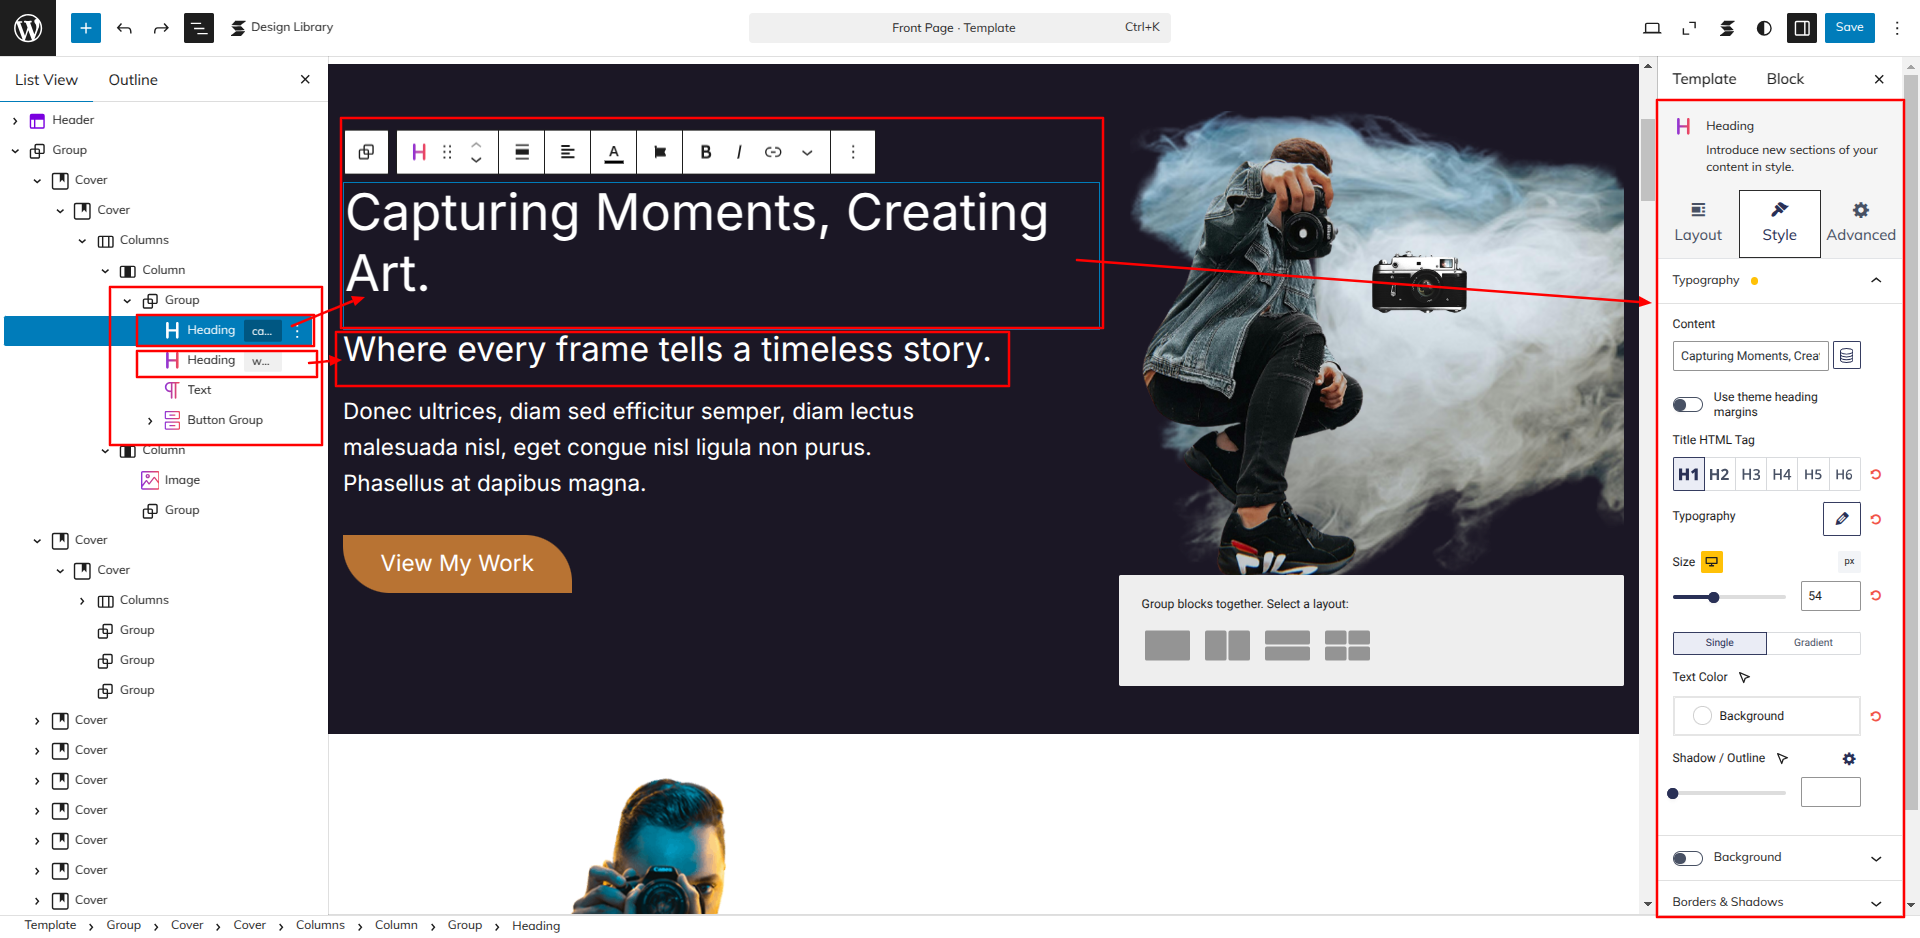This screenshot has width=1920, height=938.
Task: Open the device preview laptop icon
Action: tap(1652, 28)
